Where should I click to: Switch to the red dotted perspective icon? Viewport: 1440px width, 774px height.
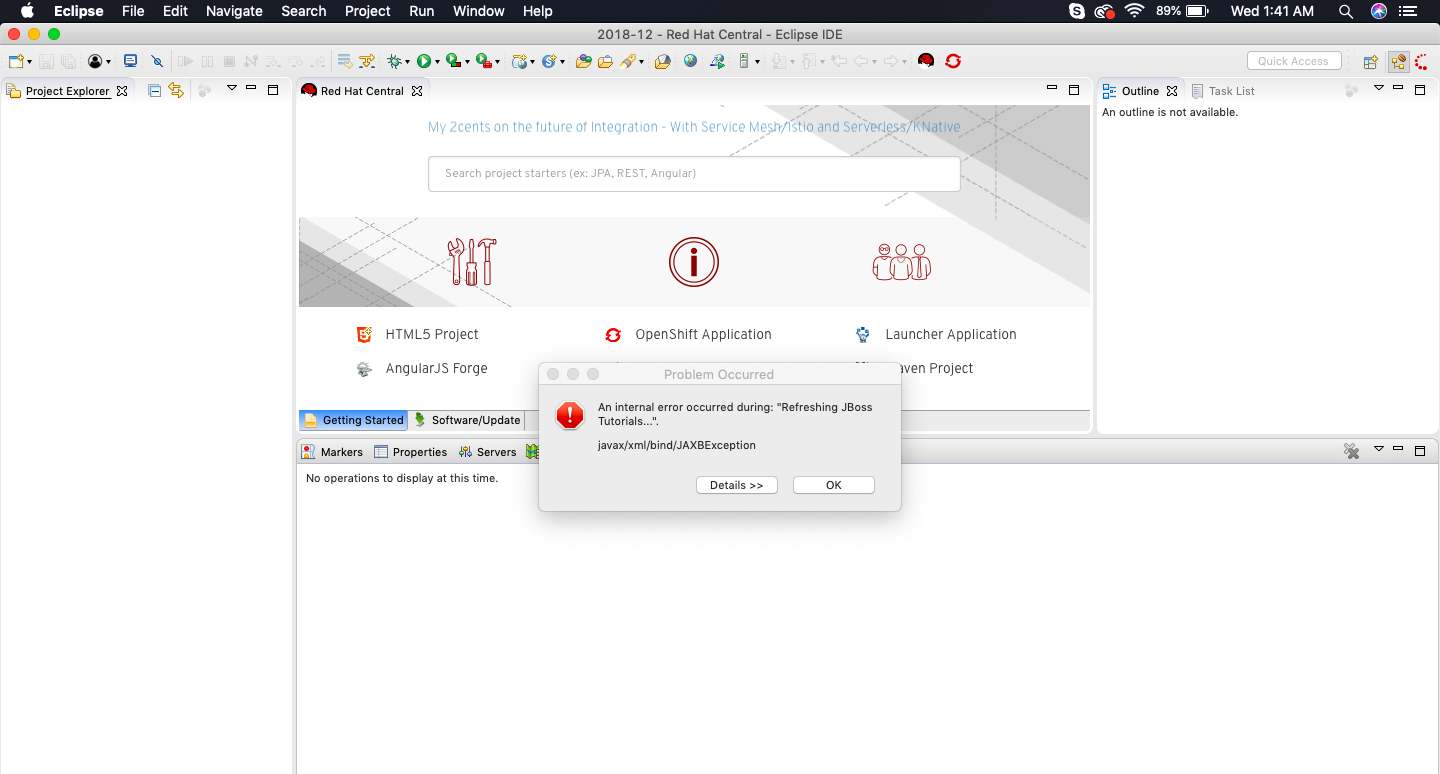click(x=1421, y=62)
